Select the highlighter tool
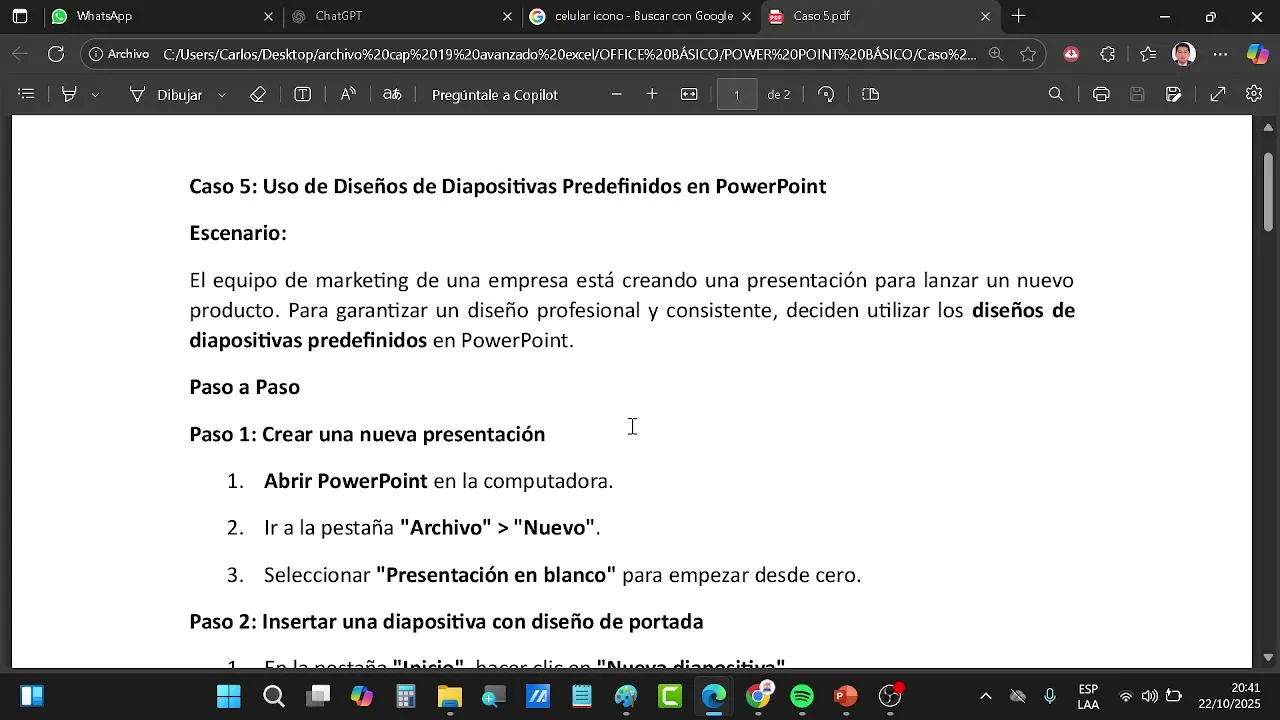Viewport: 1280px width, 720px height. pyautogui.click(x=69, y=94)
